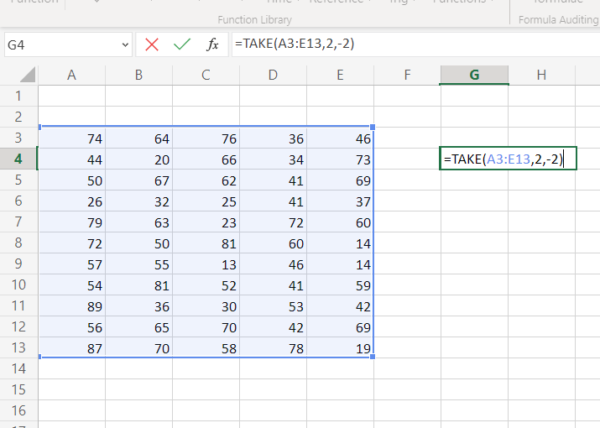
Task: Click cell B3 containing 64
Action: point(139,138)
